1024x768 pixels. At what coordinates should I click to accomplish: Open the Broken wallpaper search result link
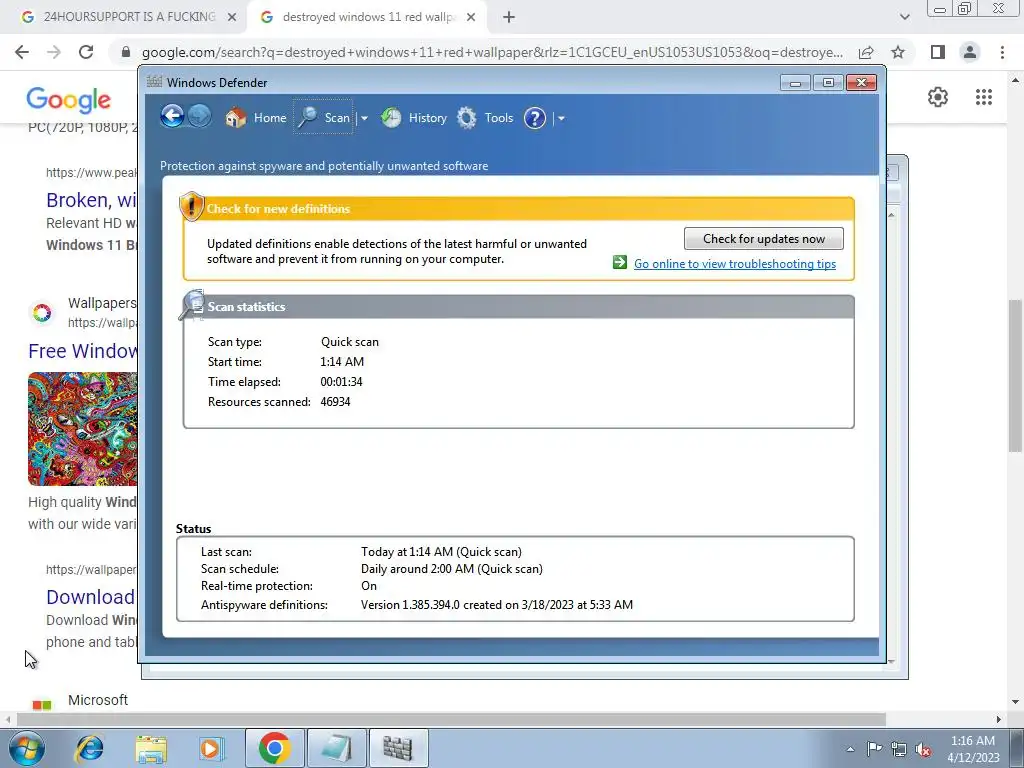[x=91, y=200]
